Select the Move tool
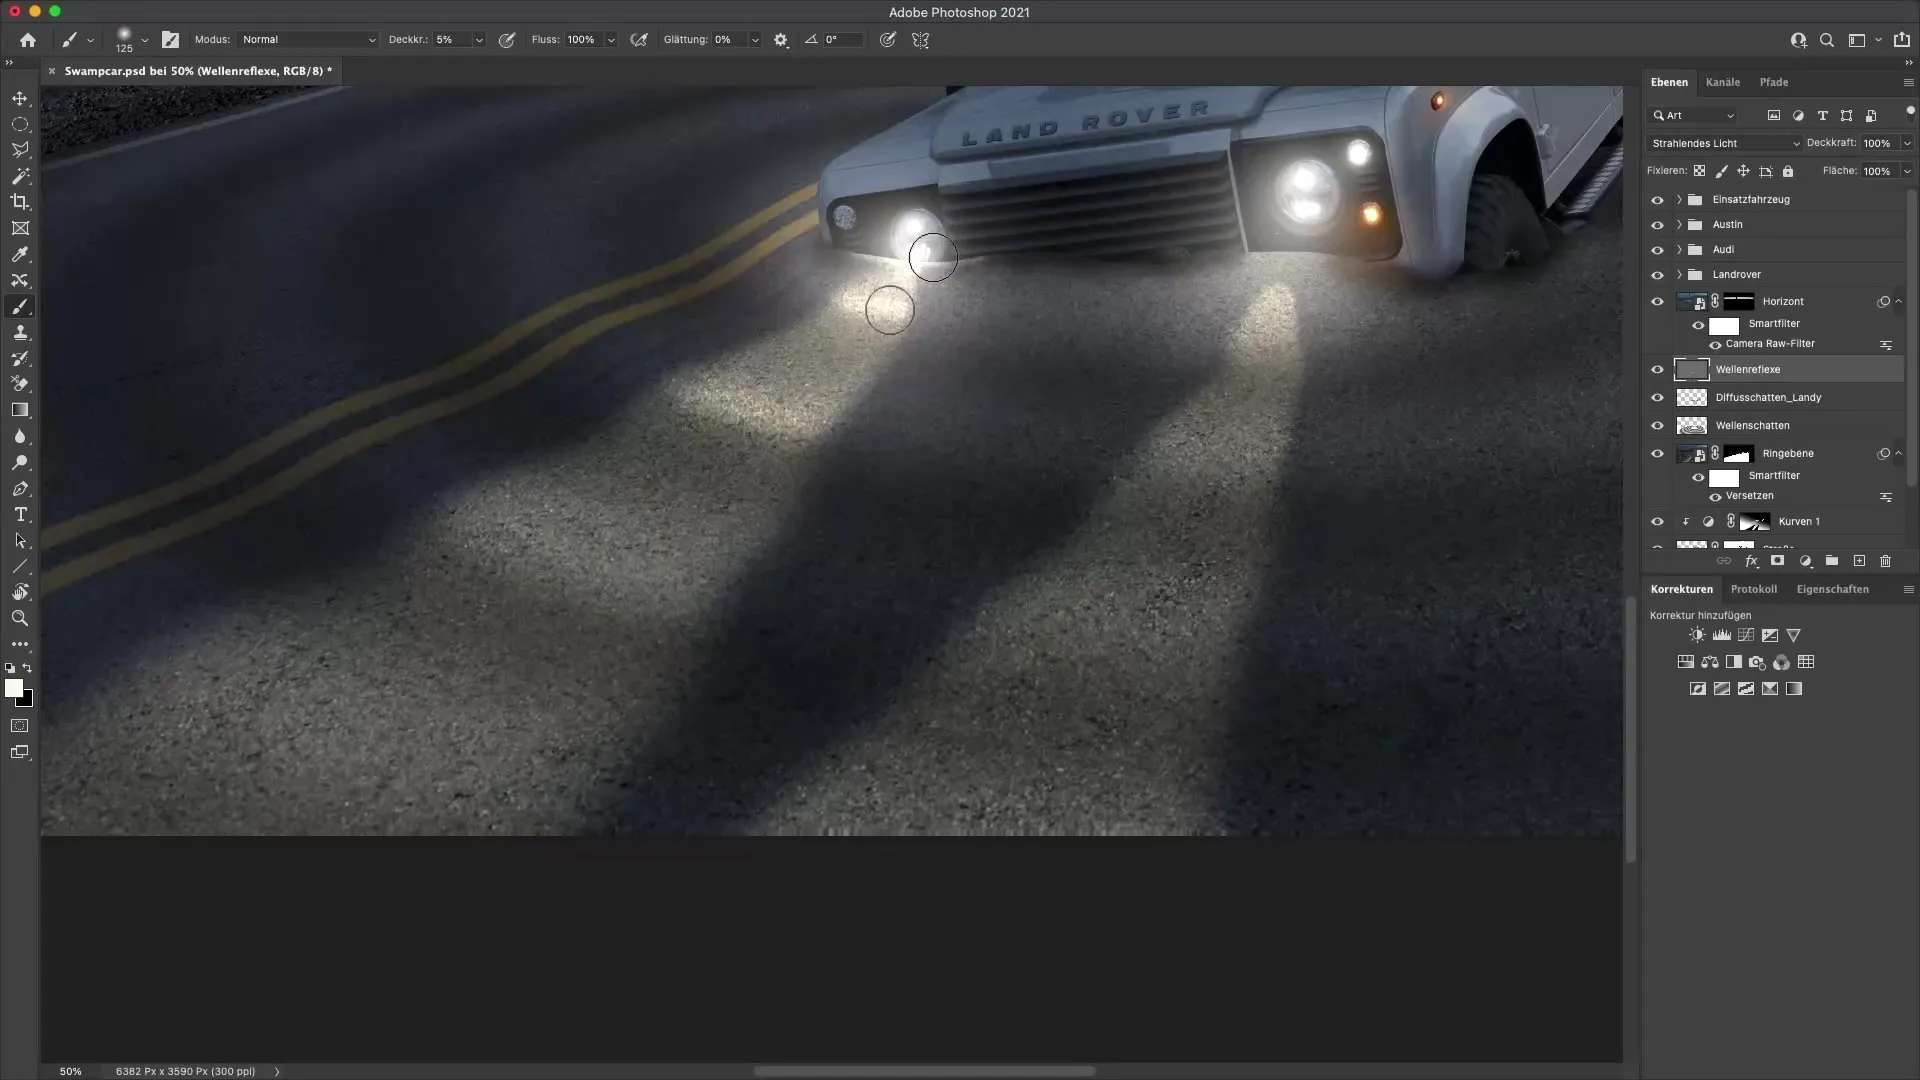The width and height of the screenshot is (1920, 1080). click(20, 98)
